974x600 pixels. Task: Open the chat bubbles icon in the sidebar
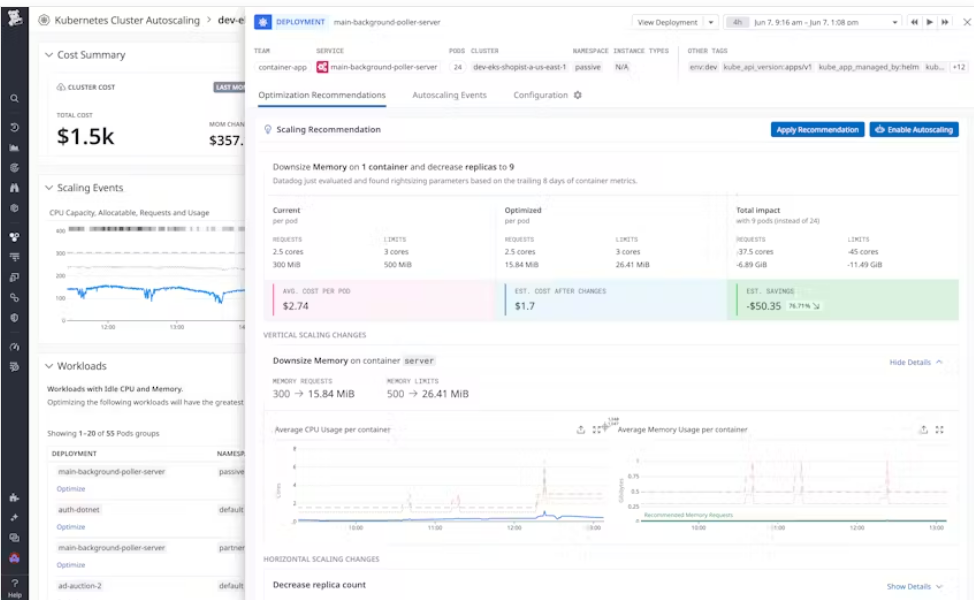tap(14, 538)
